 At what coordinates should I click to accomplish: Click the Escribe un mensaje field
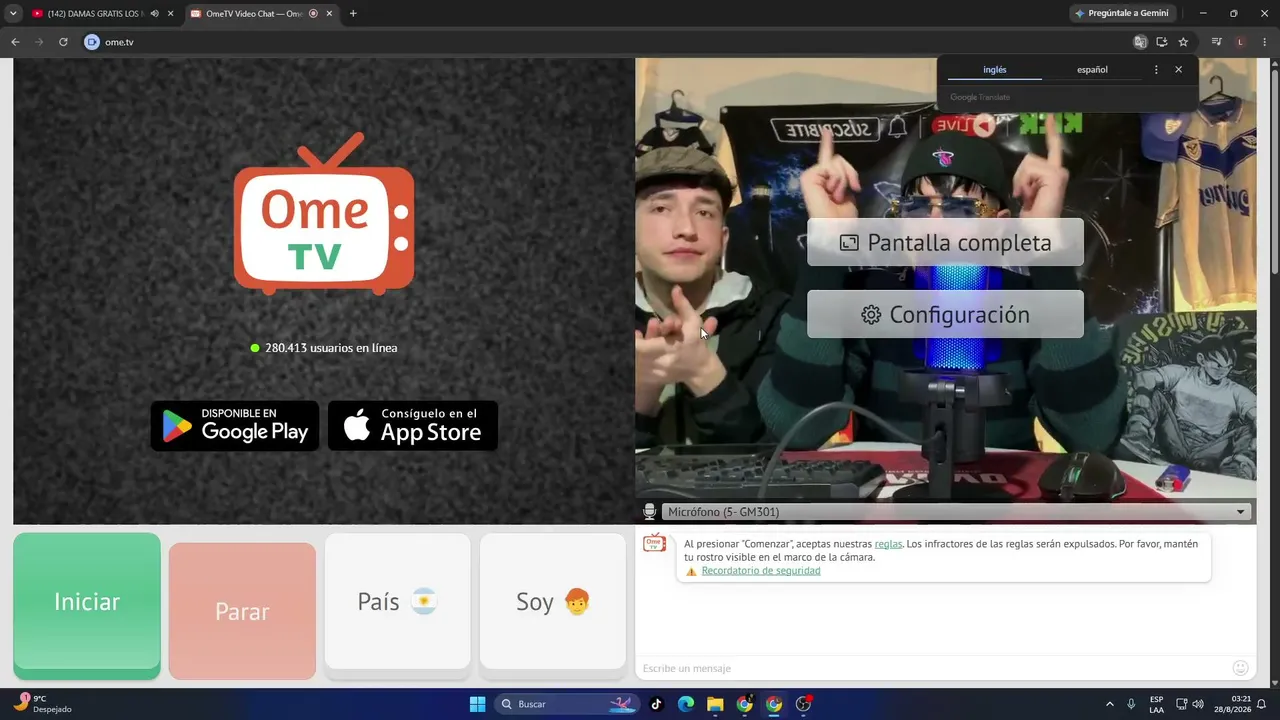[x=935, y=668]
